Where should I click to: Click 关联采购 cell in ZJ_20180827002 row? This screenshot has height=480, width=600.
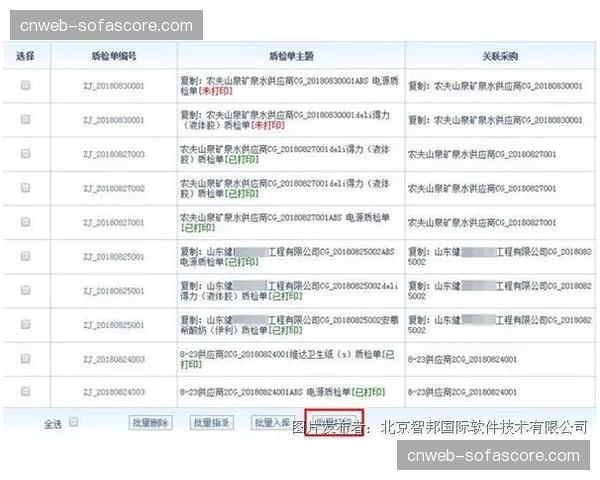(482, 188)
